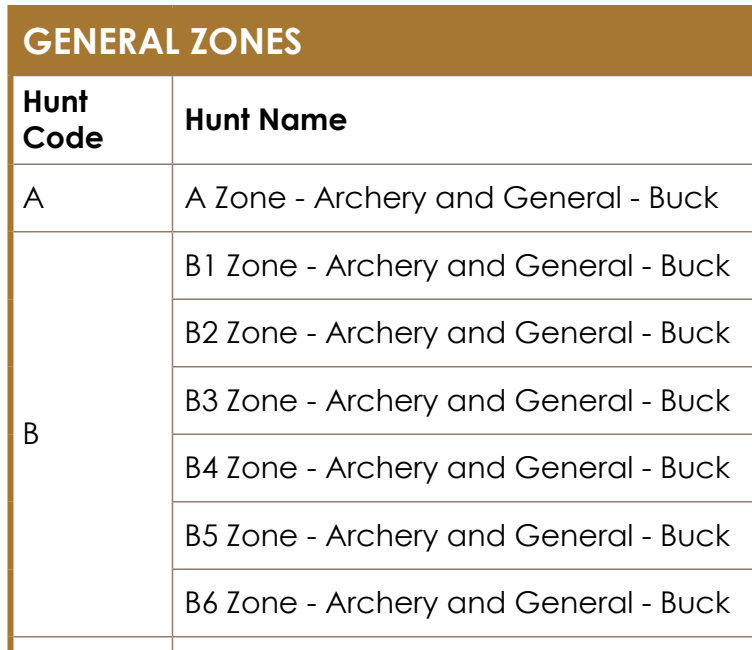
Task: Select B4 Zone Archery and General Buck row
Action: point(462,468)
